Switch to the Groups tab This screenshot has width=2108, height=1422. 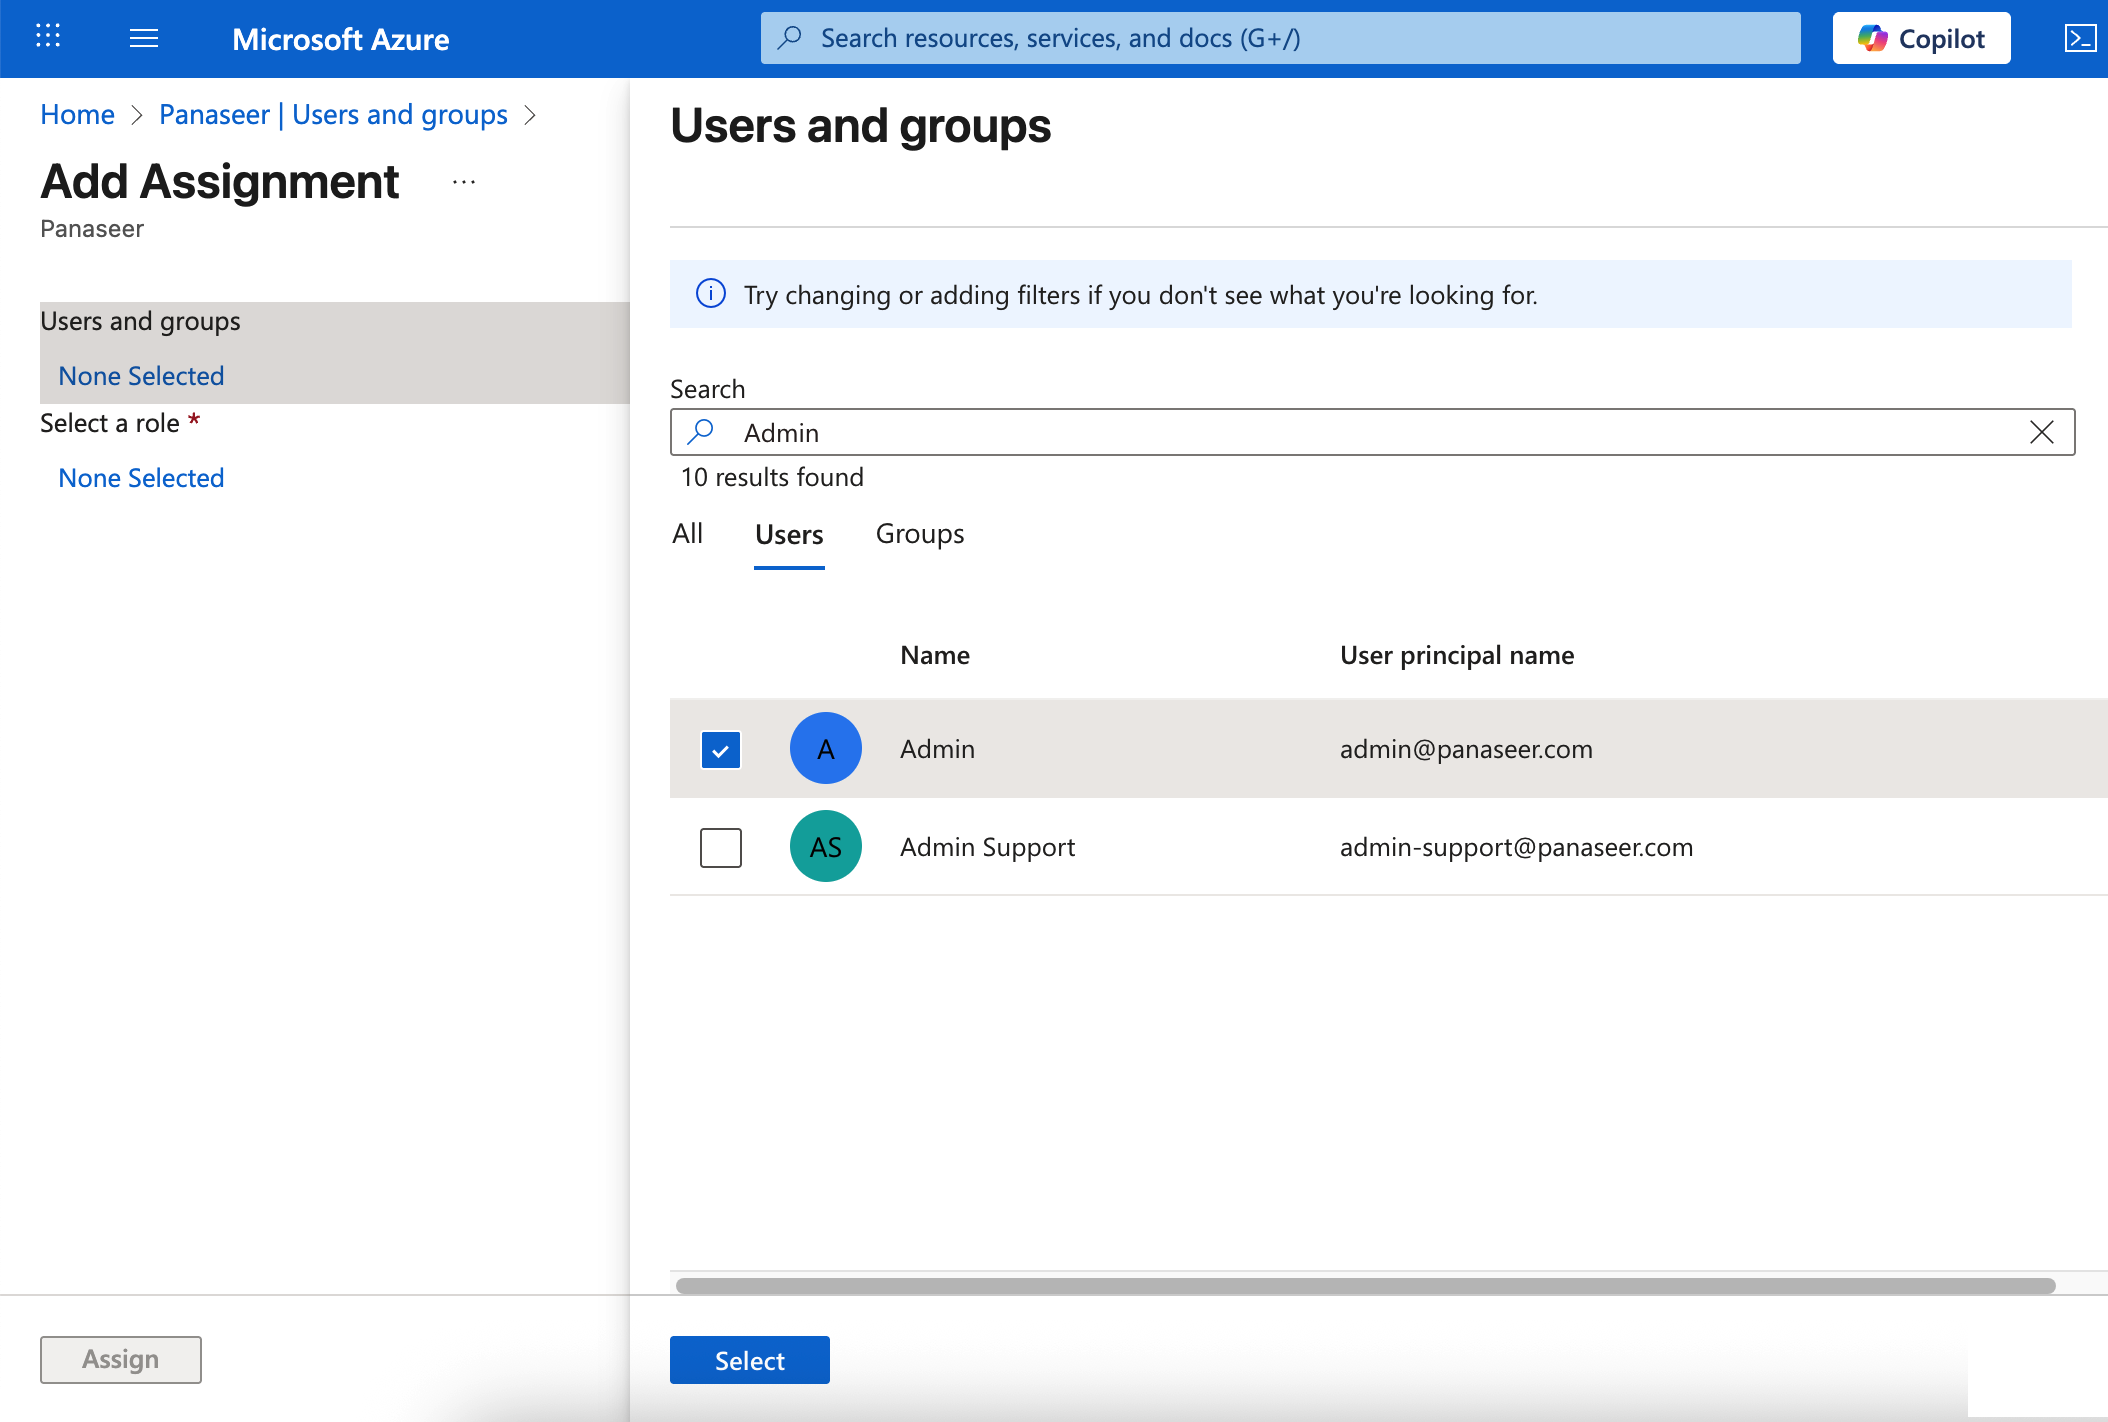pyautogui.click(x=920, y=534)
